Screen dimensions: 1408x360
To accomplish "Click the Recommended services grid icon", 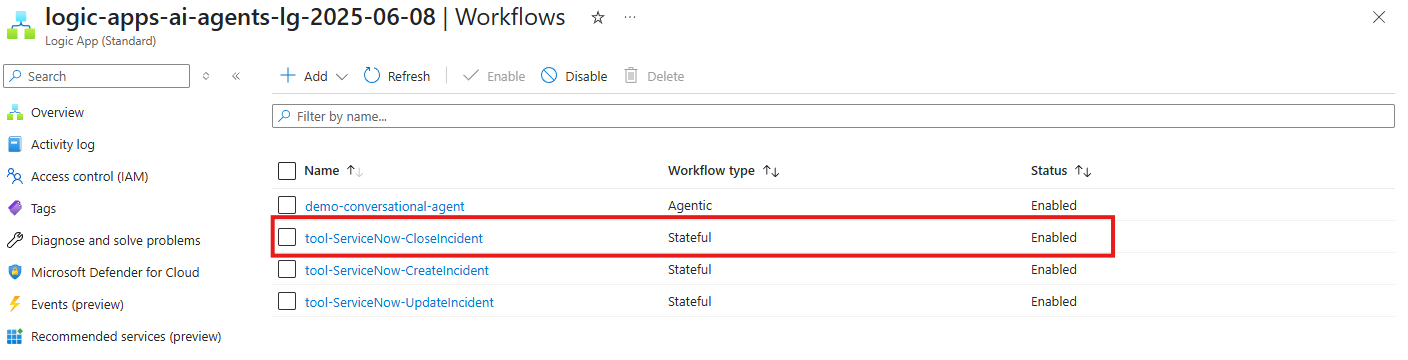I will click(x=15, y=336).
